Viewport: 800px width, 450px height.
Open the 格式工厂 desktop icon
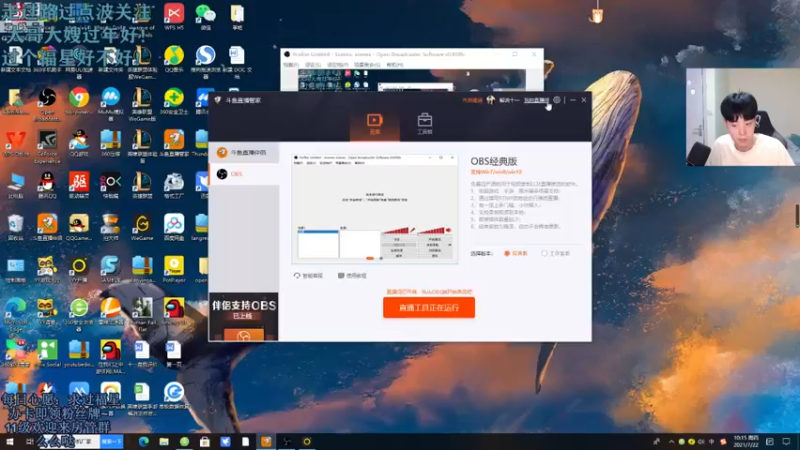(174, 186)
